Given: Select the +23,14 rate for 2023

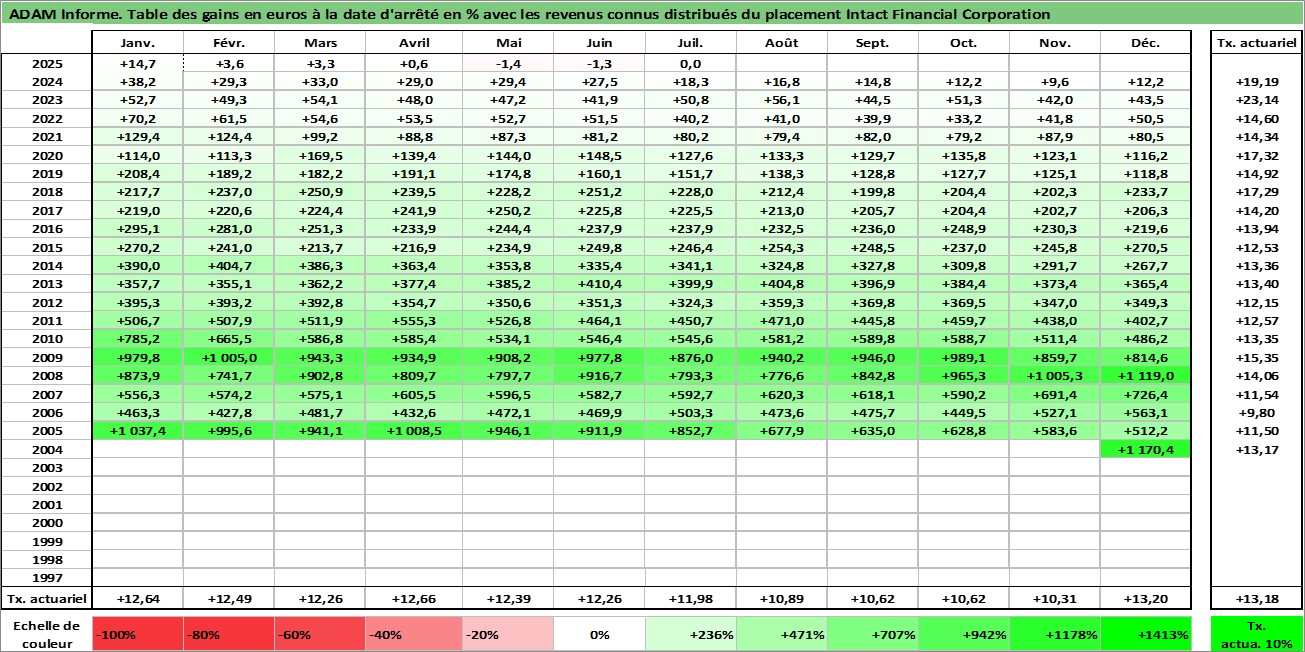Looking at the screenshot, I should pyautogui.click(x=1257, y=101).
